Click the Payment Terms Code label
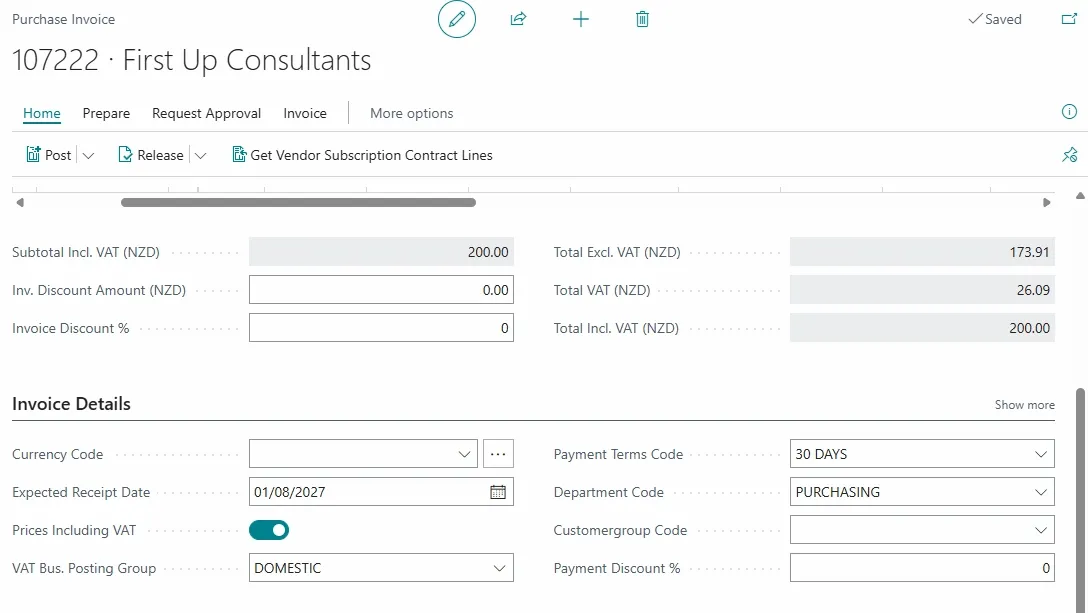The image size is (1088, 613). click(x=618, y=454)
